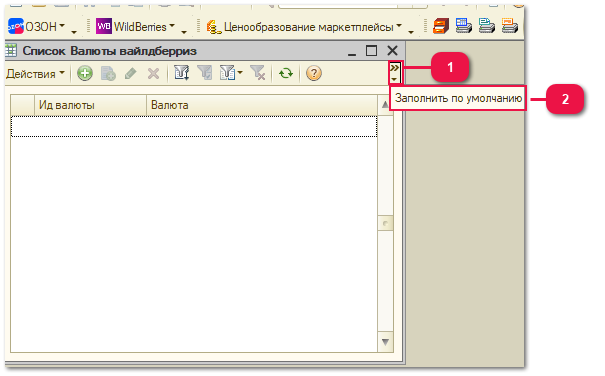The width and height of the screenshot is (605, 376).
Task: Click the coins pricing icon
Action: pyautogui.click(x=214, y=27)
